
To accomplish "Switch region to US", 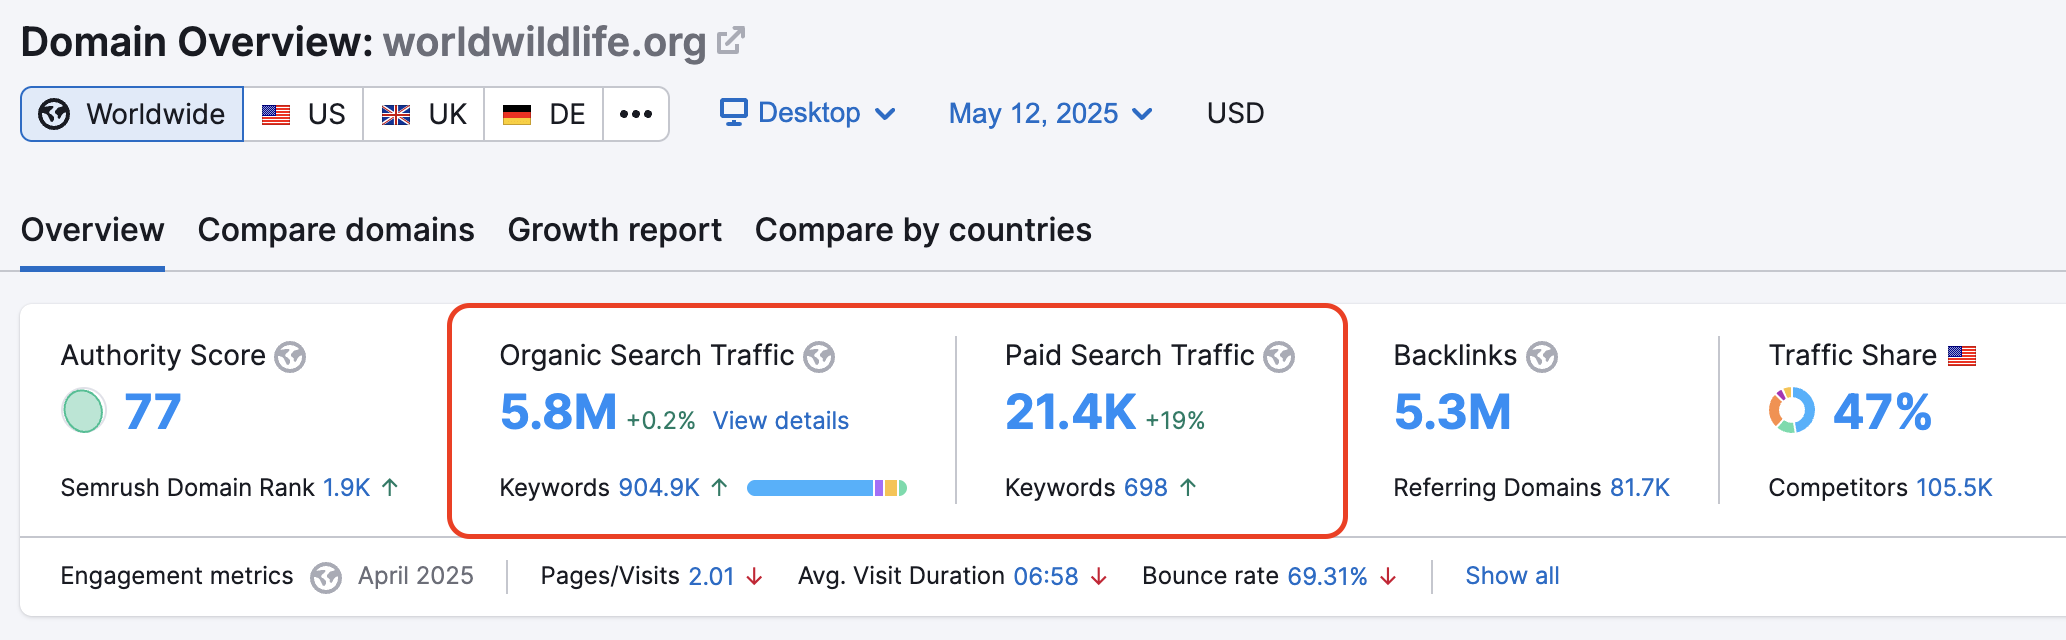I will pyautogui.click(x=303, y=113).
